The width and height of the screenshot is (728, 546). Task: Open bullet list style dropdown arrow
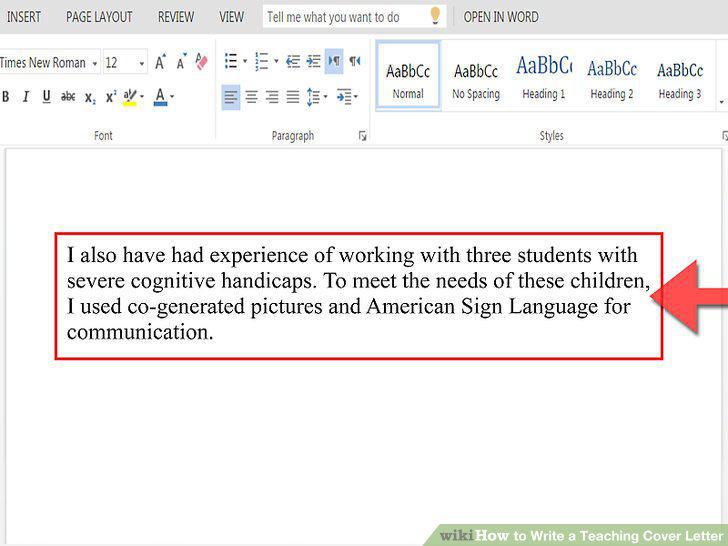245,61
